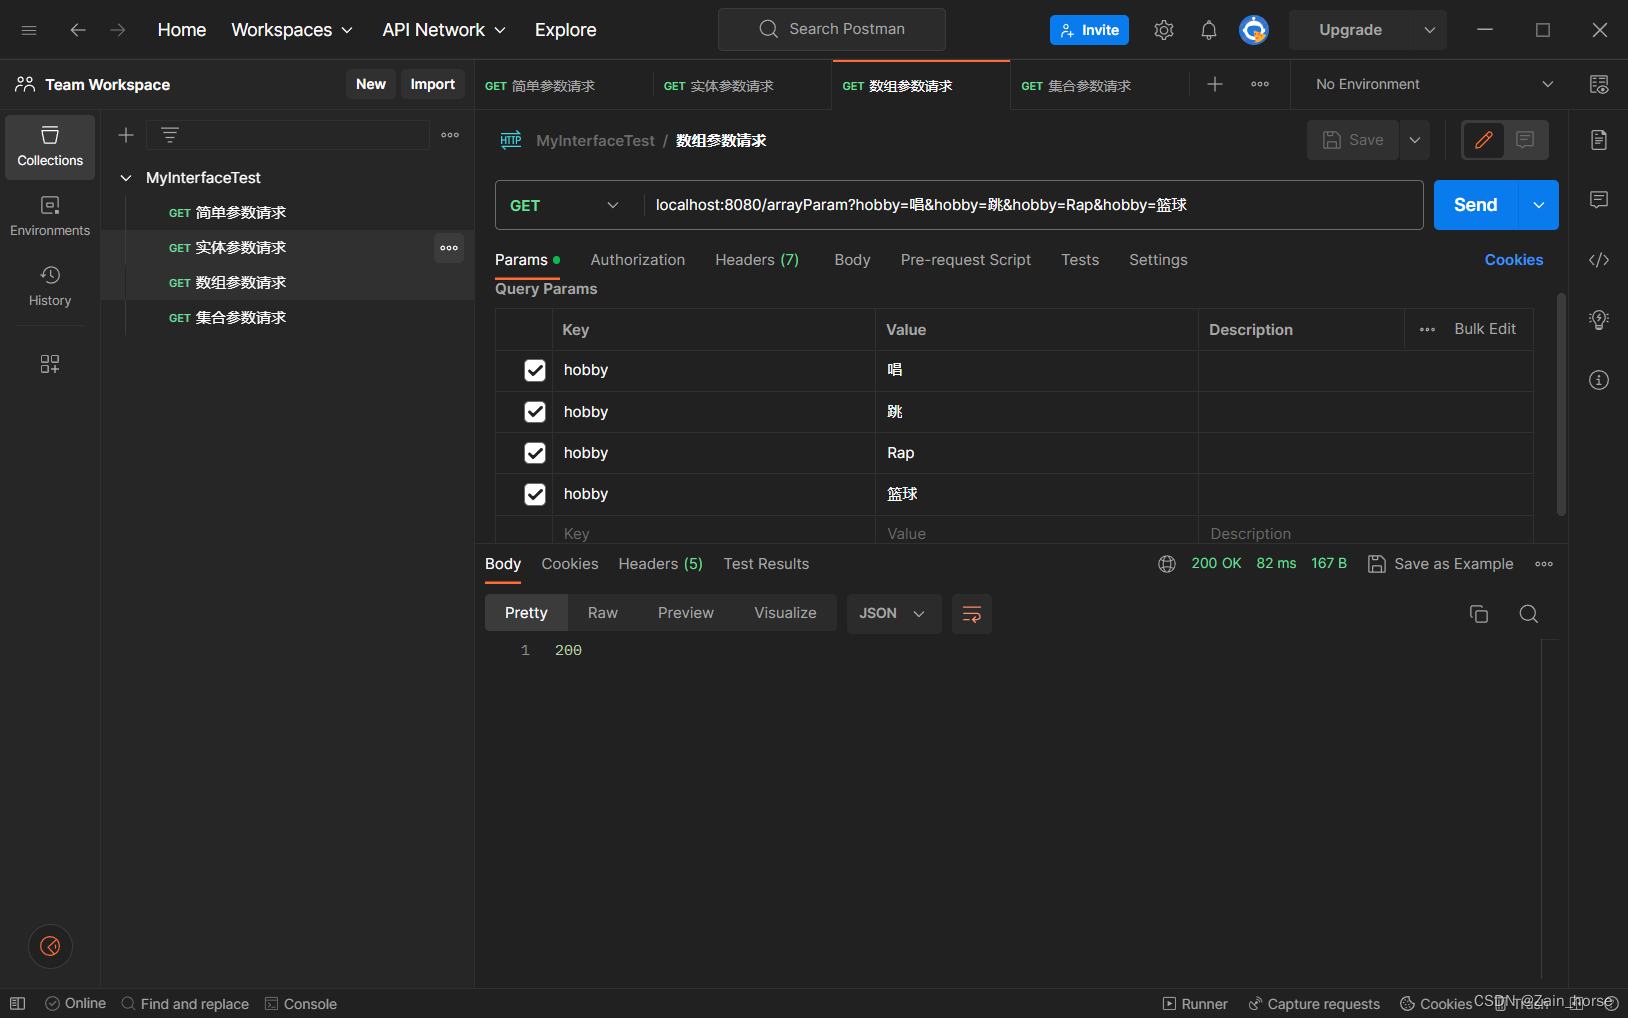This screenshot has width=1628, height=1018.
Task: Open comments icon in right sidebar
Action: coord(1599,200)
